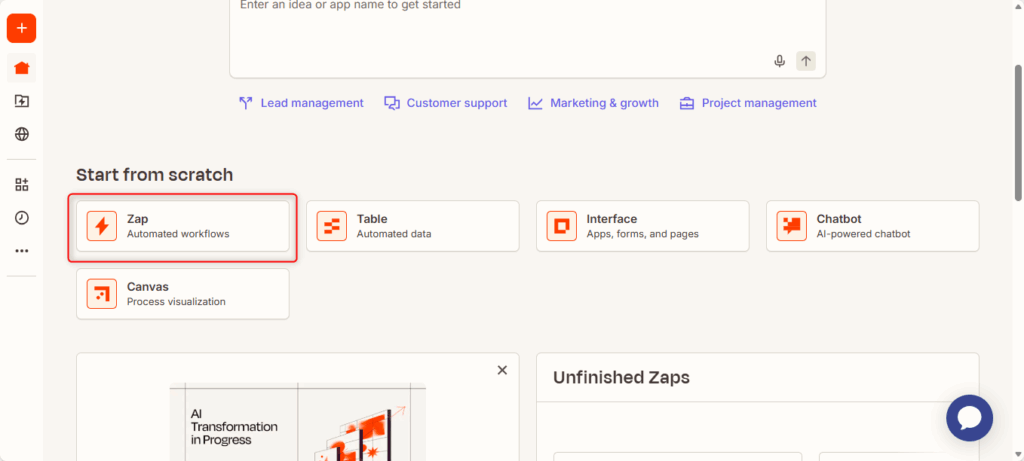Open Home from the sidebar

coord(21,68)
